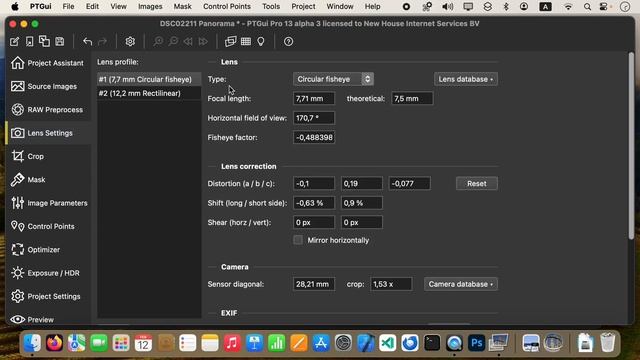Open help via question mark icon
The width and height of the screenshot is (640, 360).
click(x=288, y=41)
